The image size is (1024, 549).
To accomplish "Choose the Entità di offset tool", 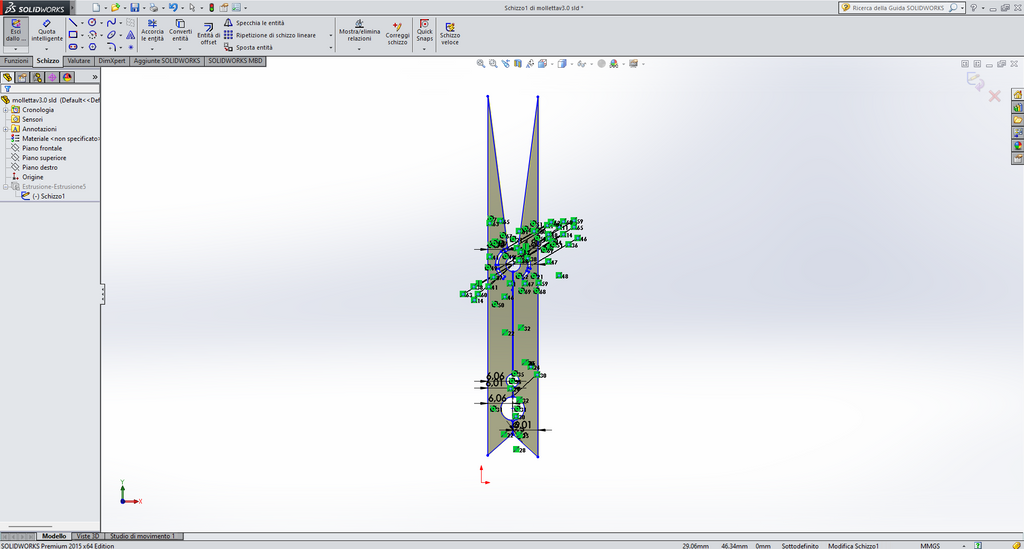I will click(208, 34).
